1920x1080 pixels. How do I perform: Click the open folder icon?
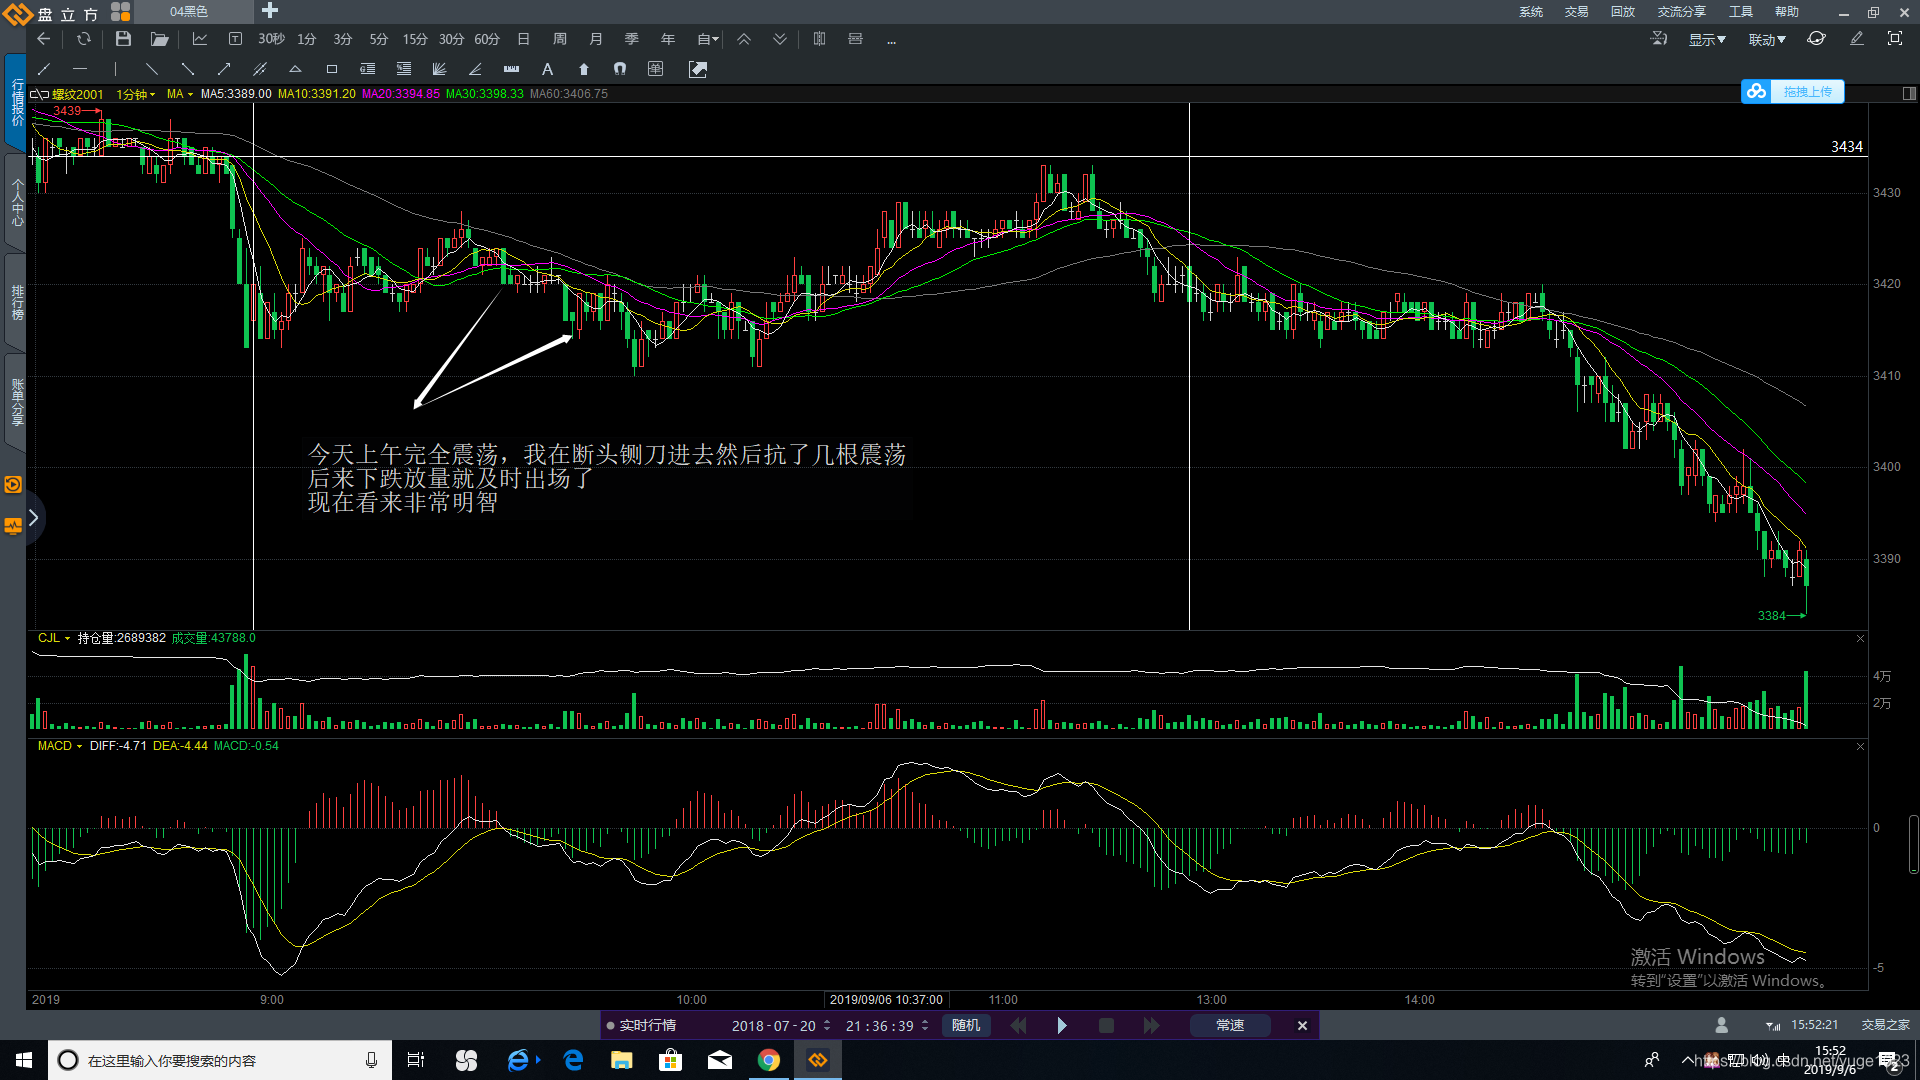(x=159, y=39)
